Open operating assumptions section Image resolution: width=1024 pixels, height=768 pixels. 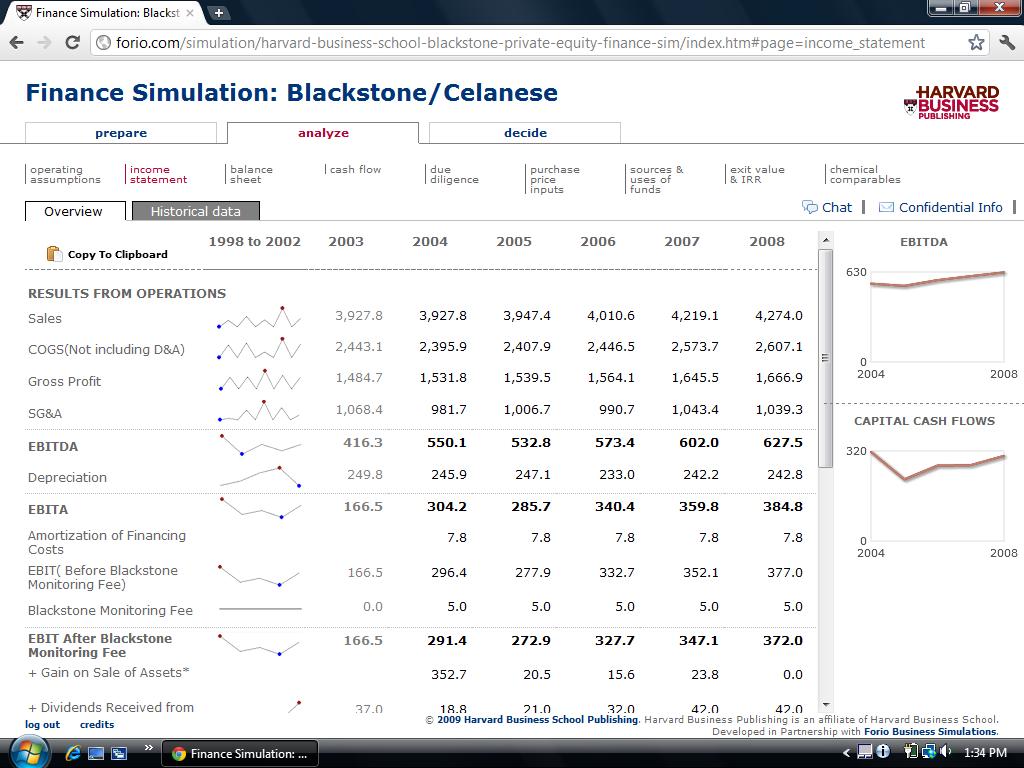65,174
